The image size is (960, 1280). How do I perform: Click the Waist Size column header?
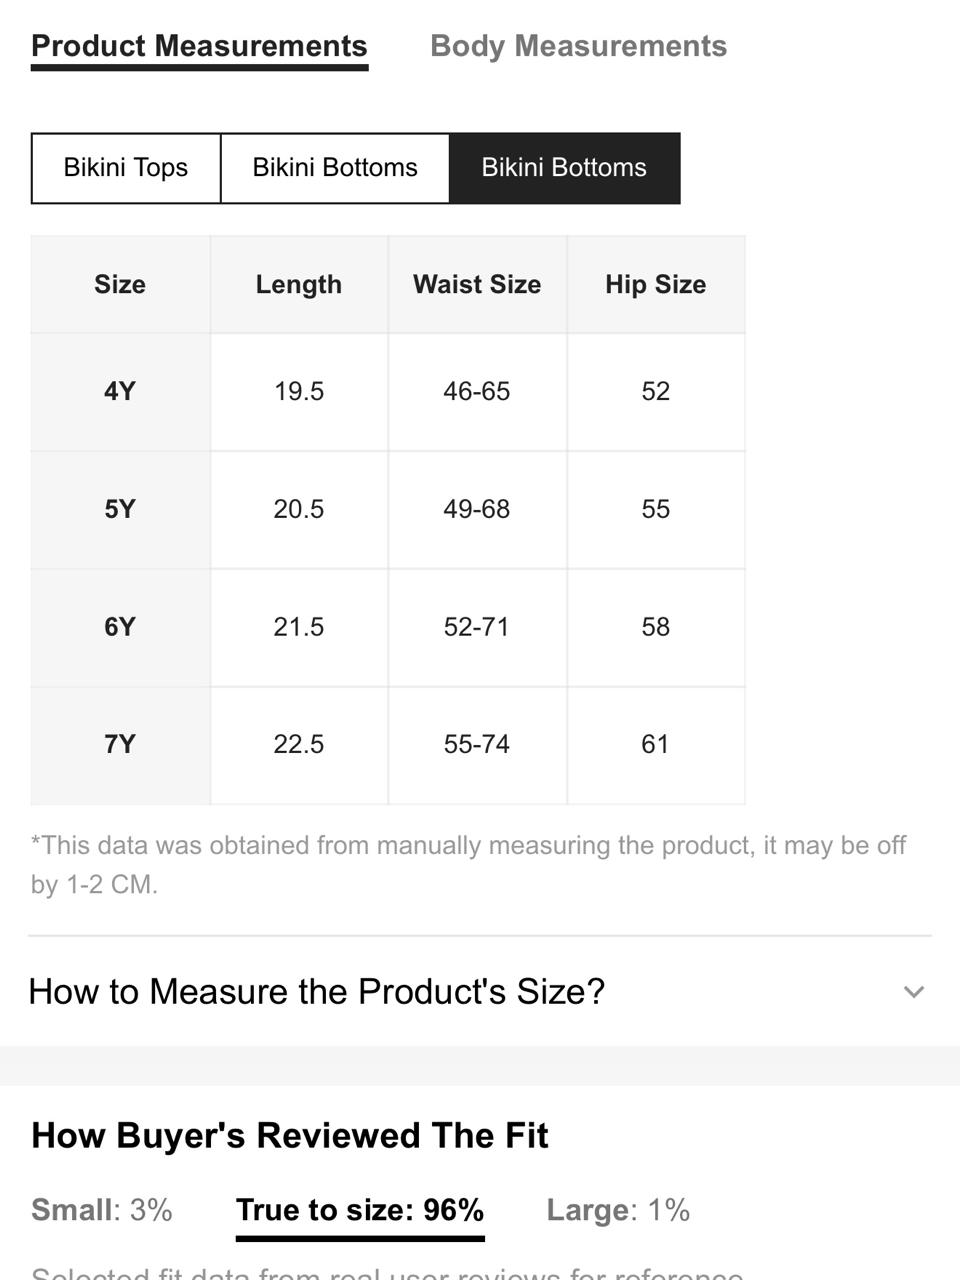pos(477,284)
